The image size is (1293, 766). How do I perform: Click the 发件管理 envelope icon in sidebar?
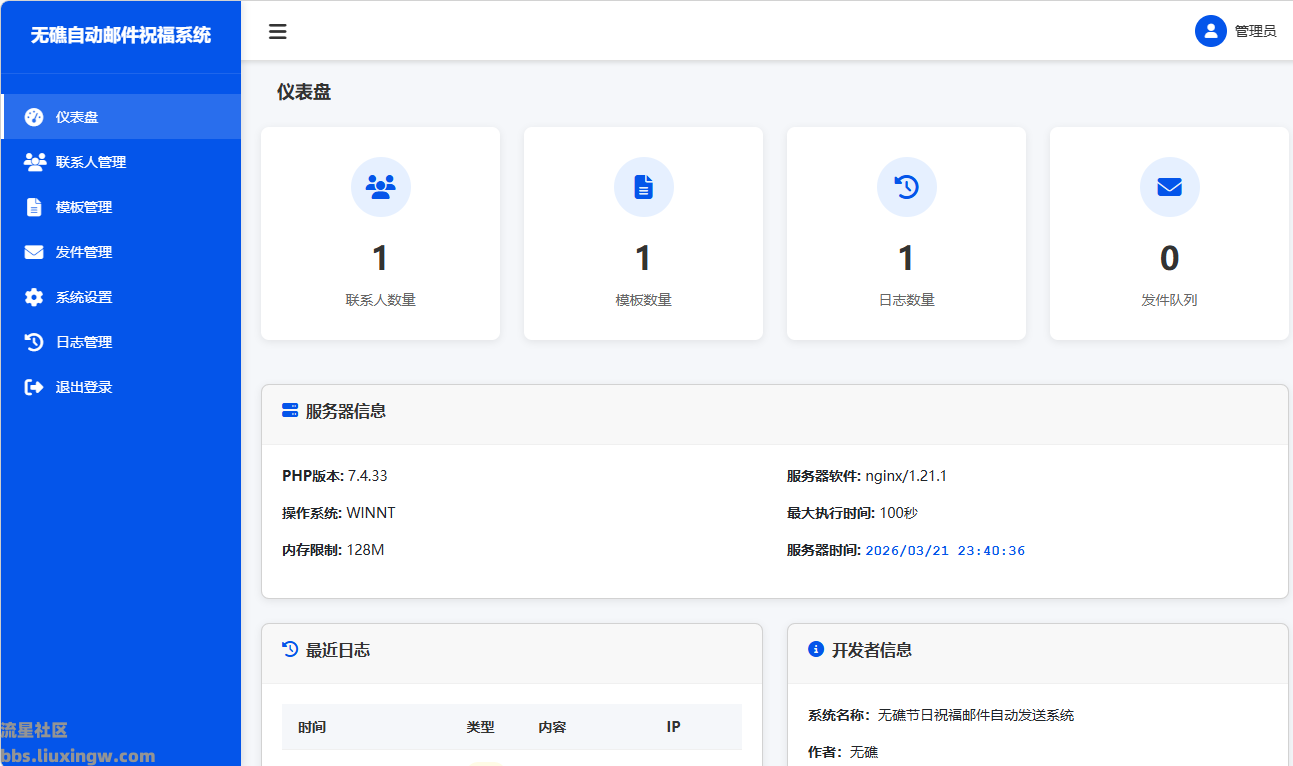(34, 252)
